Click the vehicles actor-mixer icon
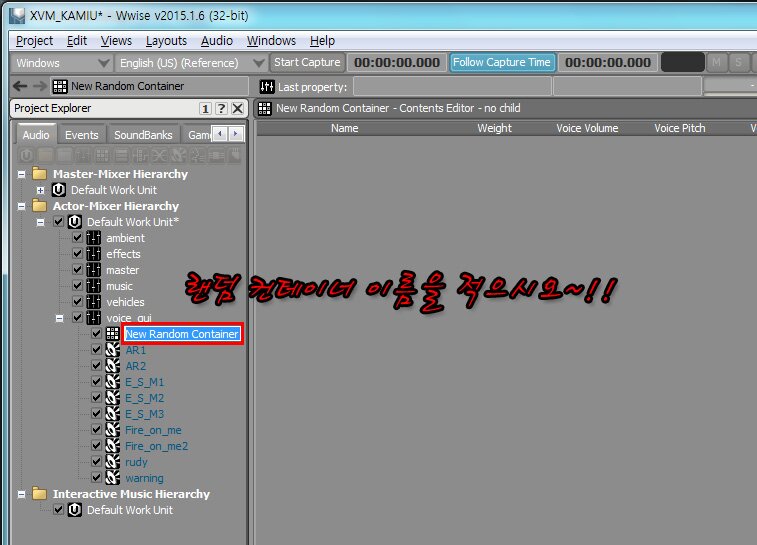 click(94, 302)
